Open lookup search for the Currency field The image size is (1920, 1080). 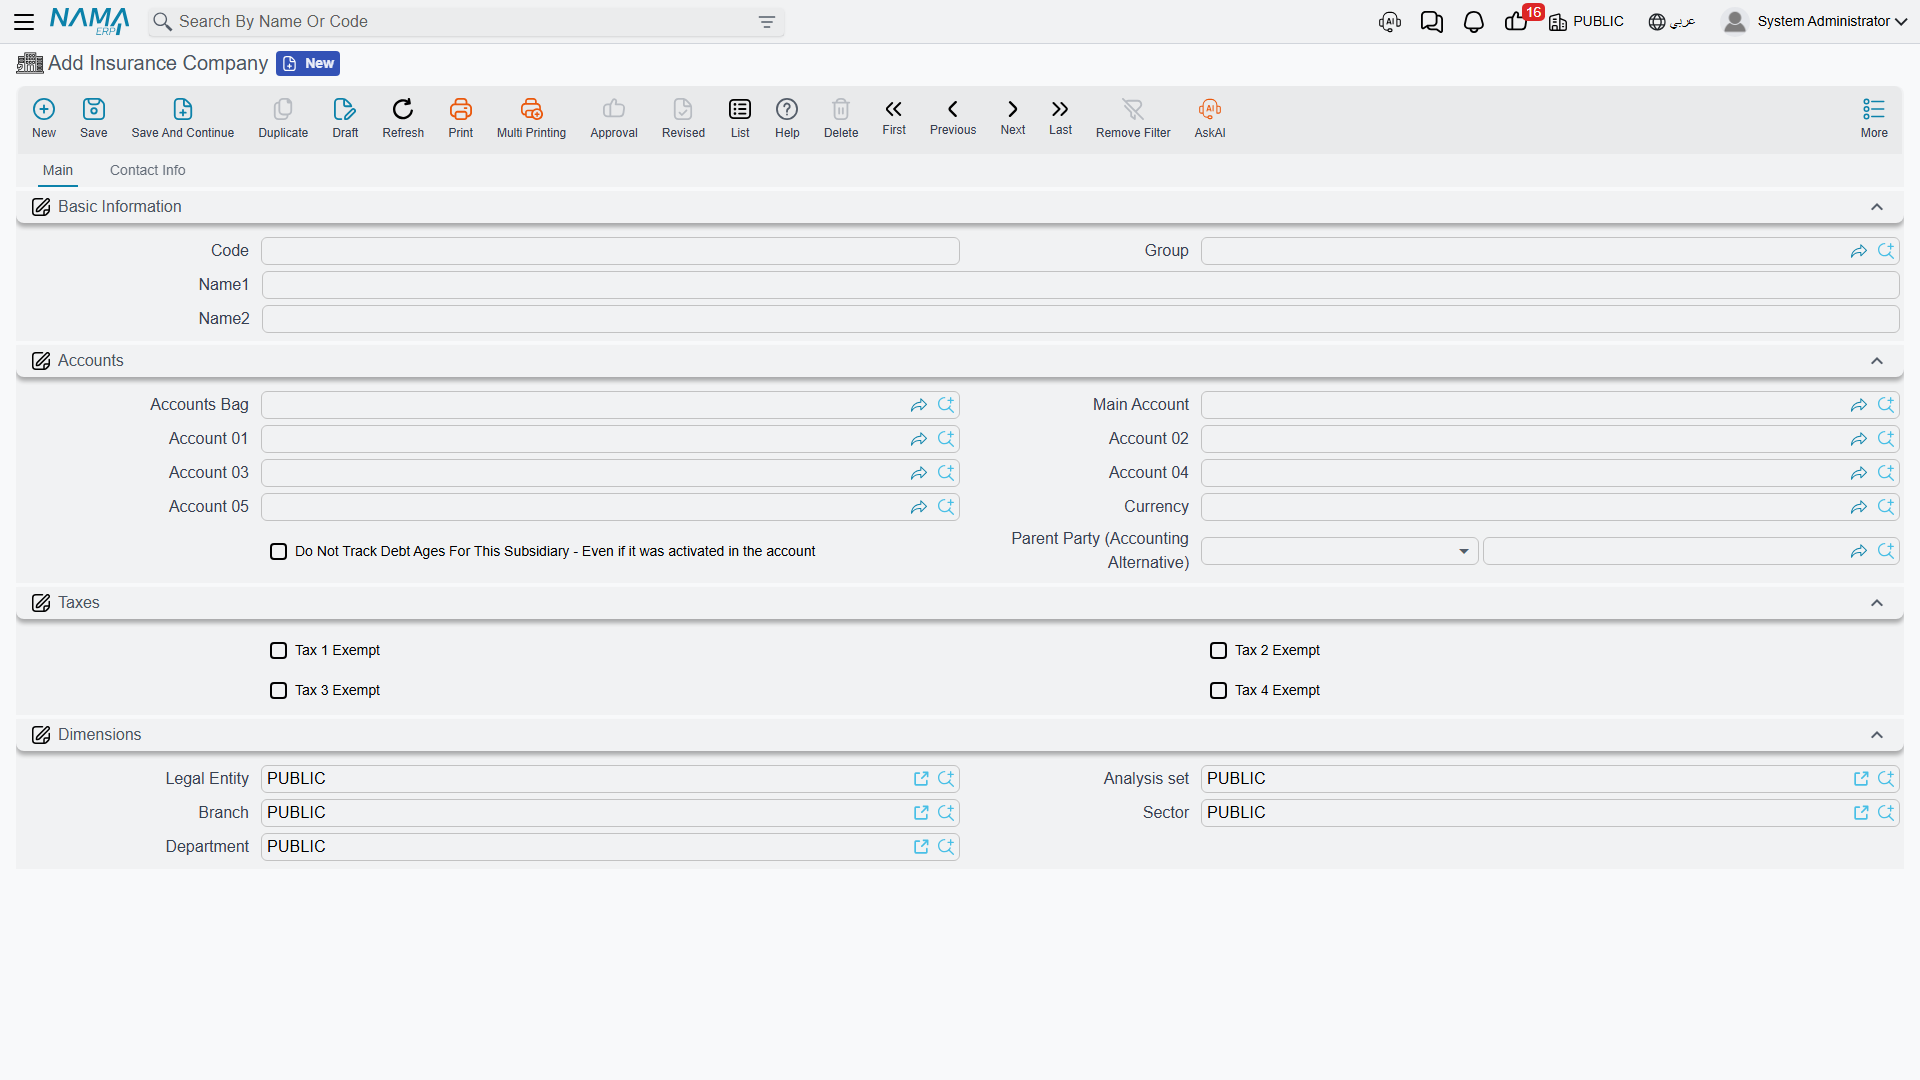pyautogui.click(x=1886, y=507)
